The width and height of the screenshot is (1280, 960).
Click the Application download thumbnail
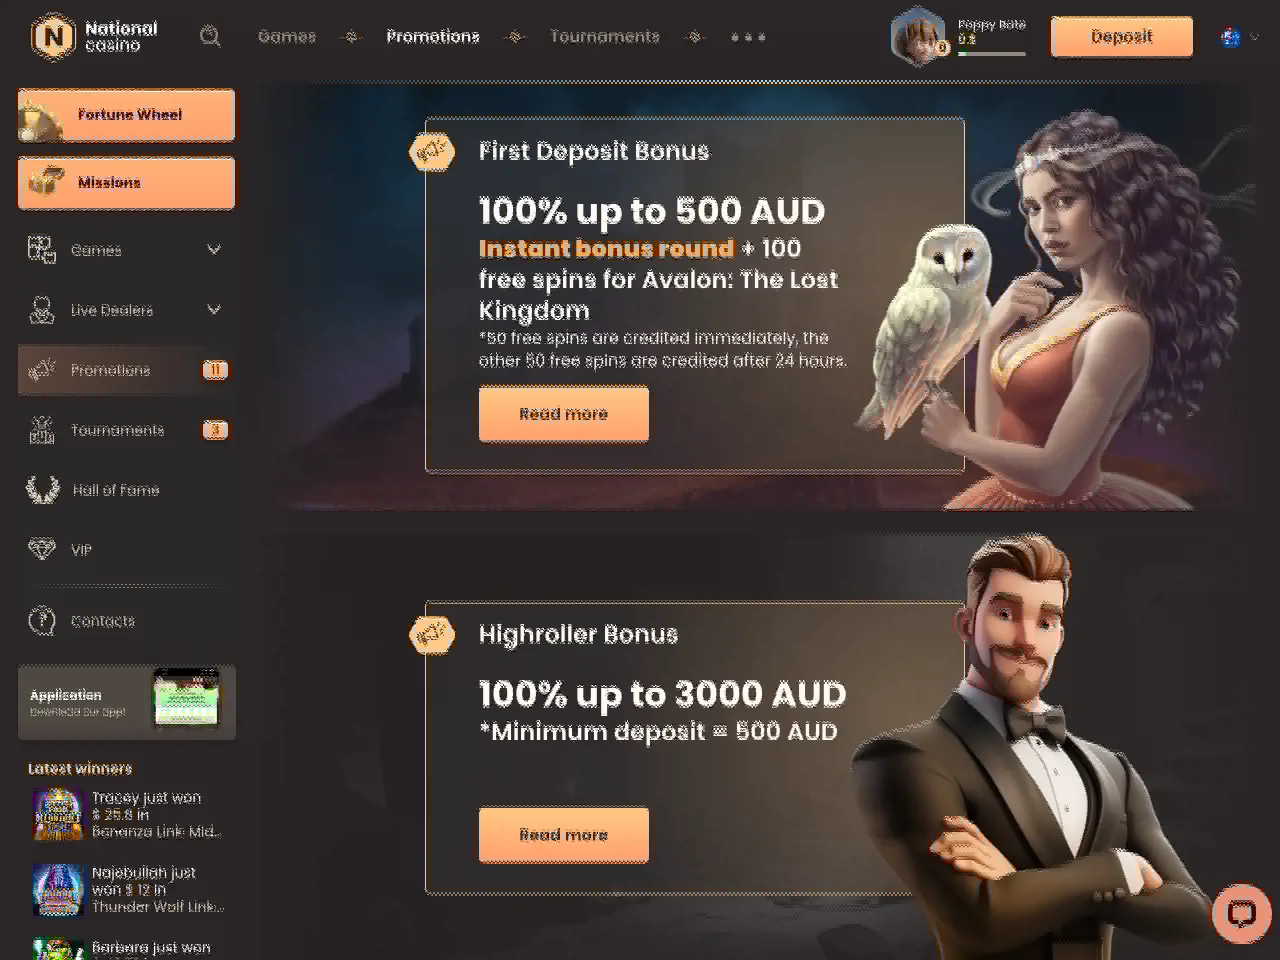tap(186, 699)
